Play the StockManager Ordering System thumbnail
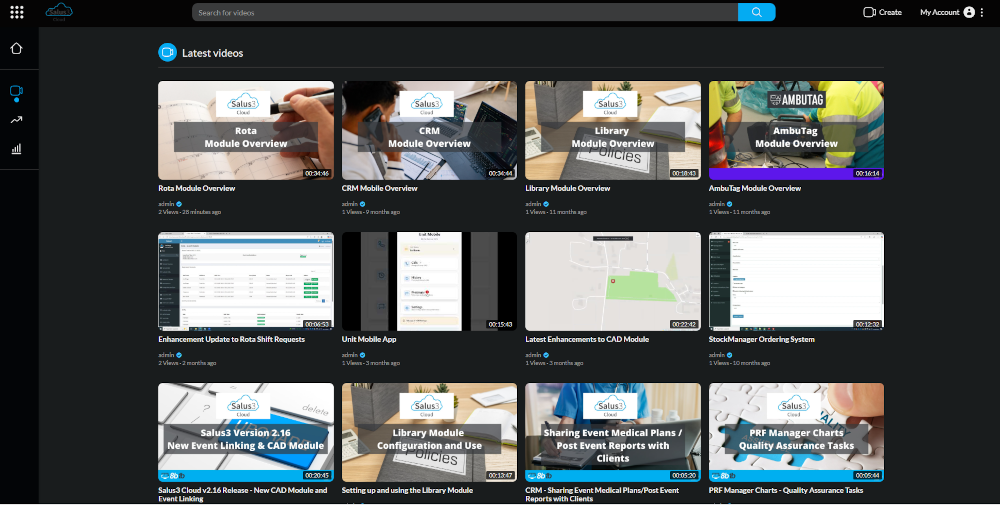 (x=797, y=281)
